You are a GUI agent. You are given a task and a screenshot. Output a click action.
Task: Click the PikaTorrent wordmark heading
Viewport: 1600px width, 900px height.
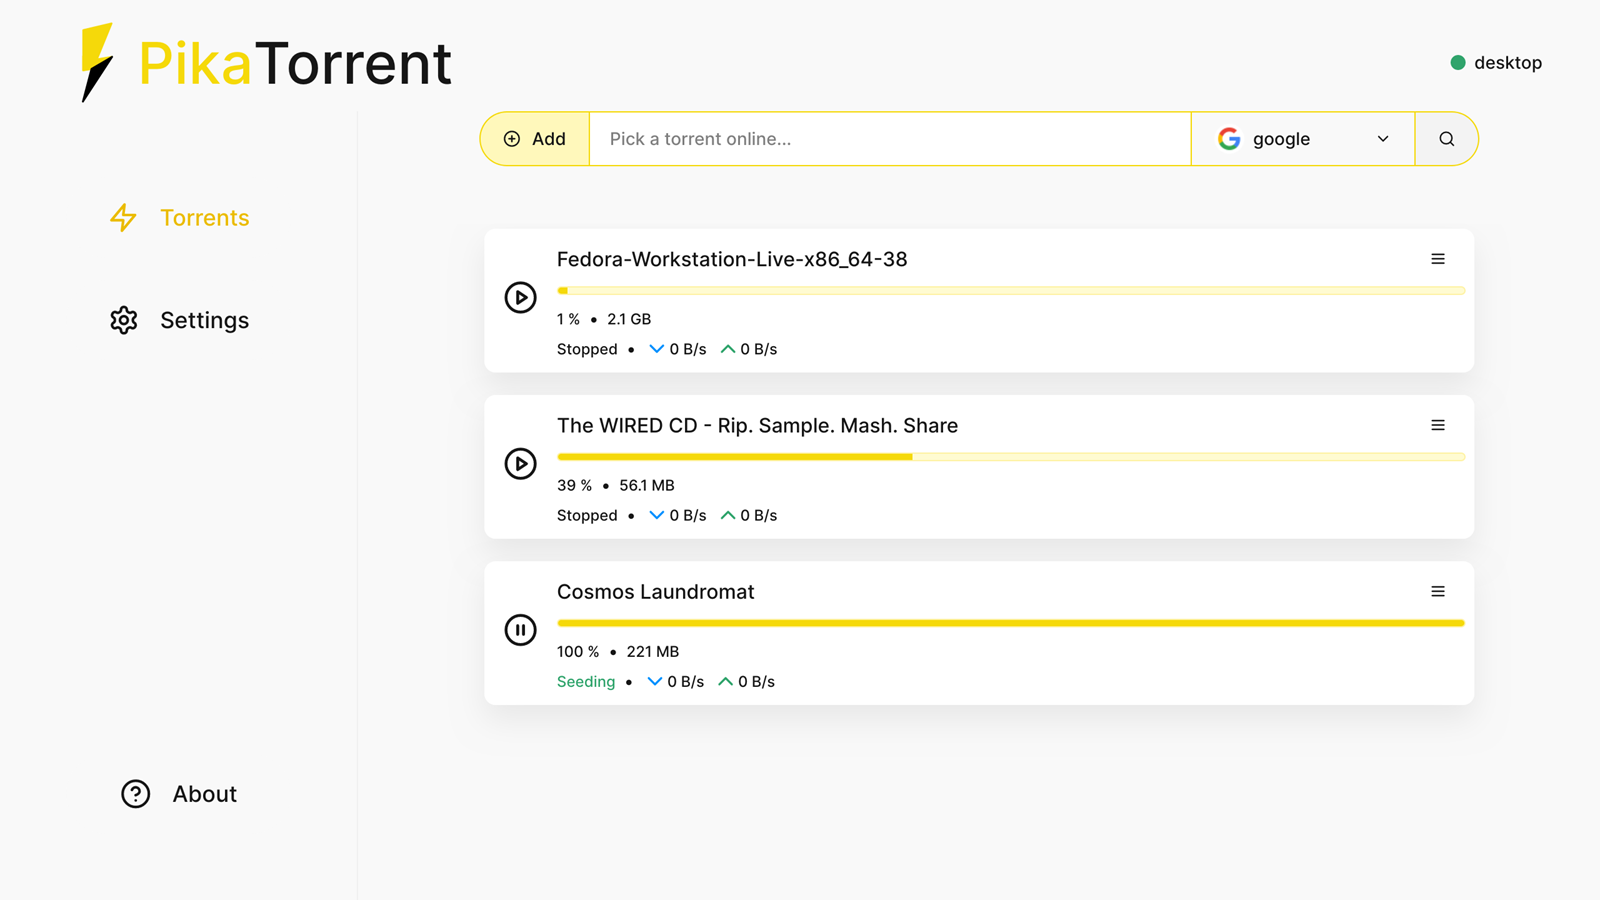point(295,63)
